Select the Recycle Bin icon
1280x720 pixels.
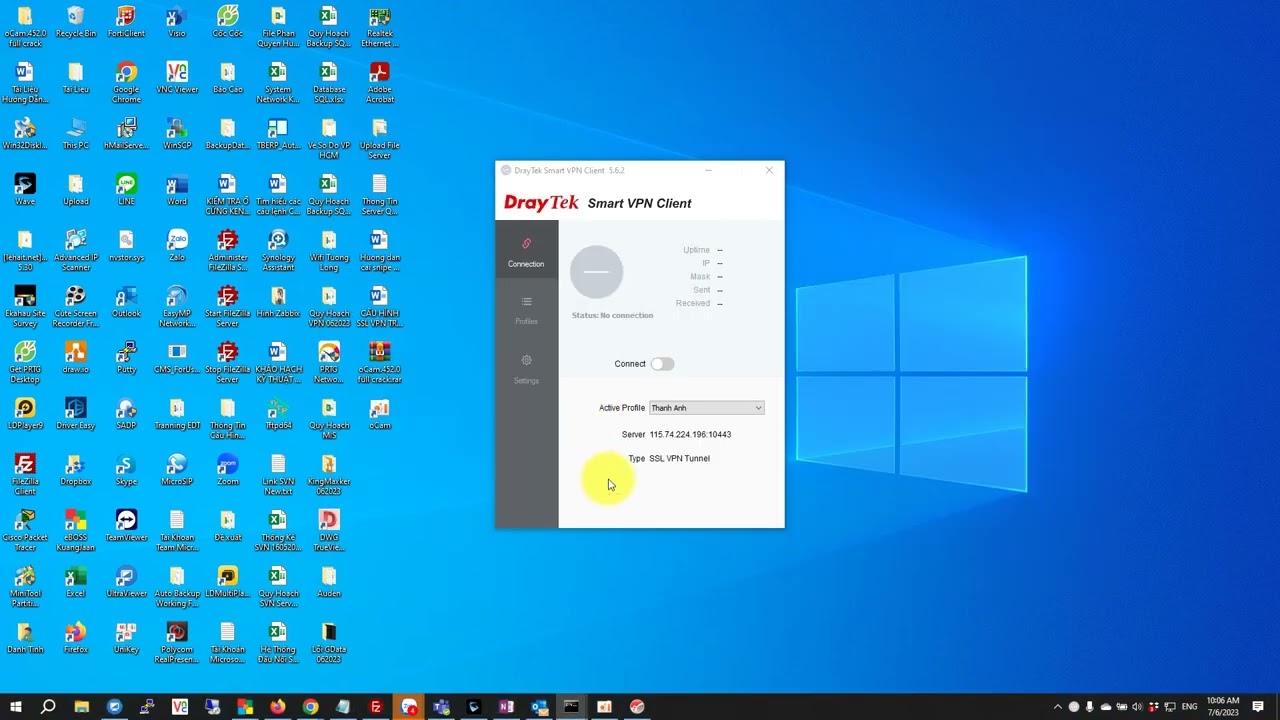pos(76,22)
